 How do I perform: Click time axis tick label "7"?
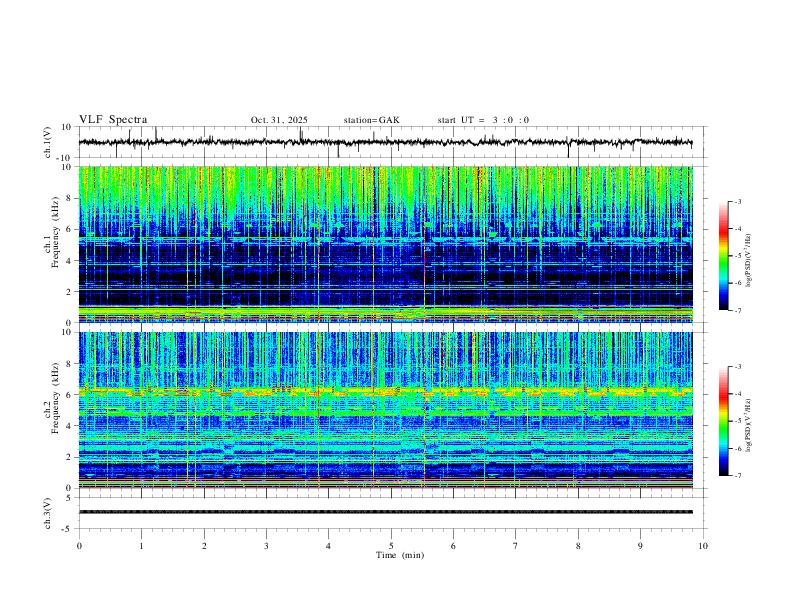516,546
